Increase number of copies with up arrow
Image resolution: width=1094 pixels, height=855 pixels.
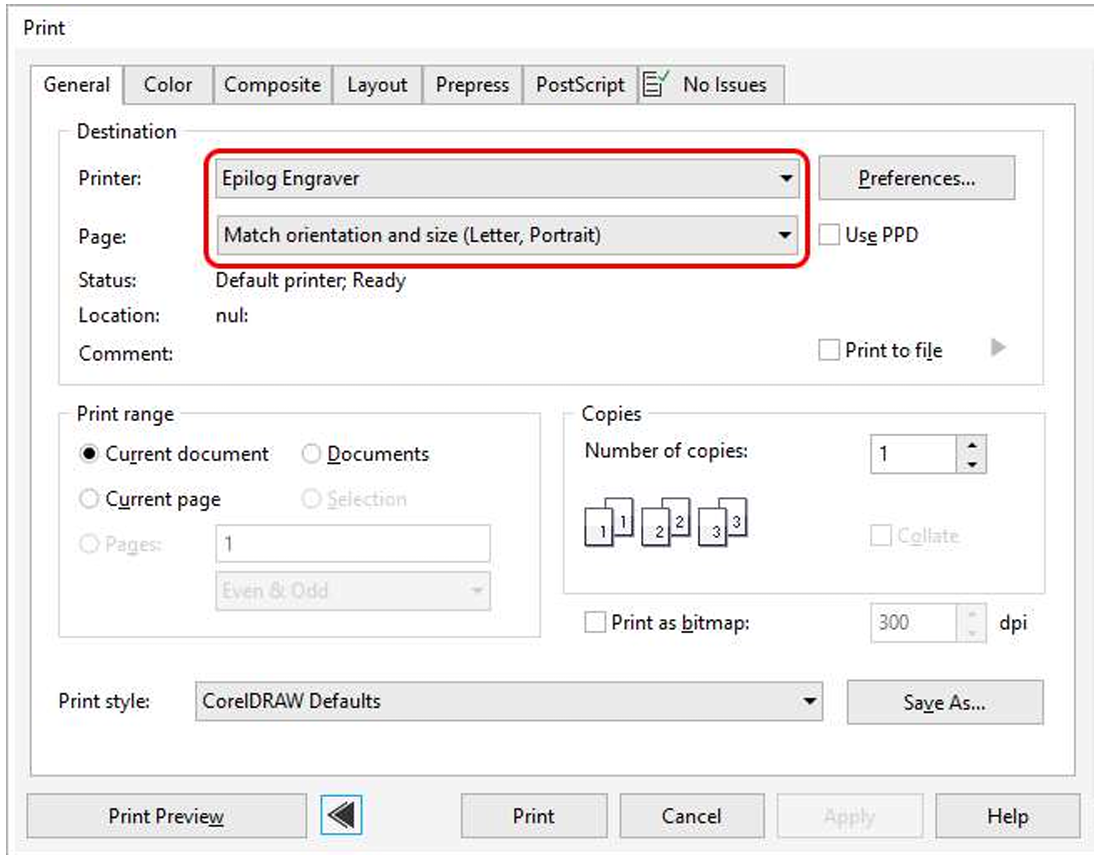click(971, 444)
